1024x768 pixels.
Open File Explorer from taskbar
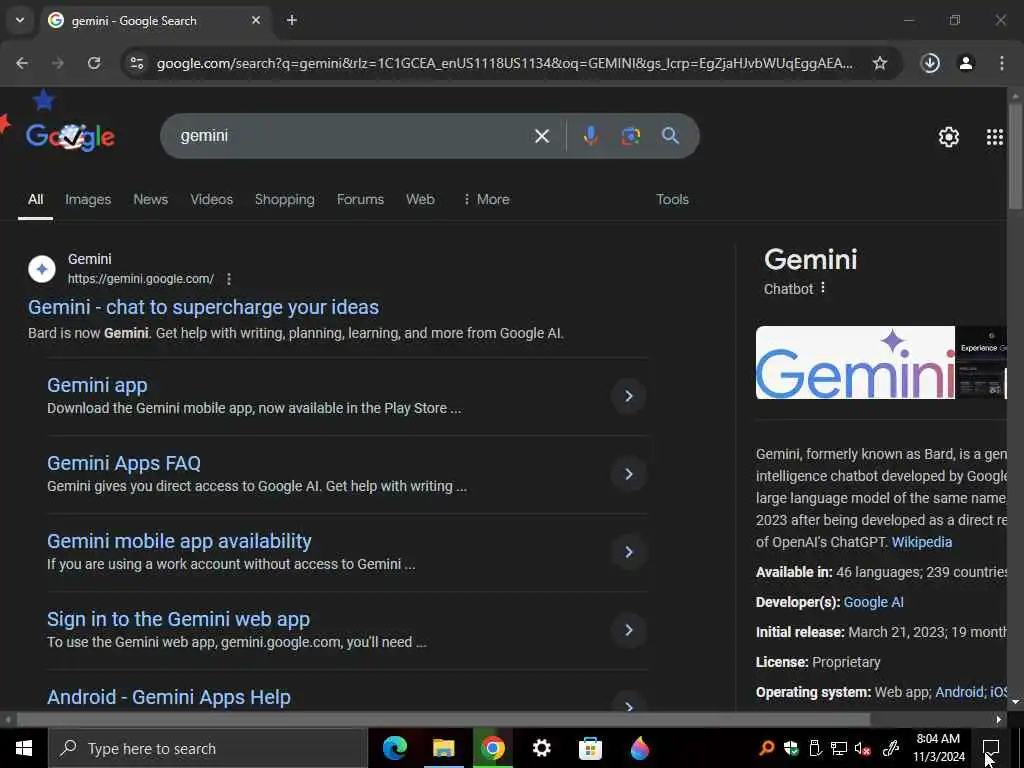tap(443, 748)
